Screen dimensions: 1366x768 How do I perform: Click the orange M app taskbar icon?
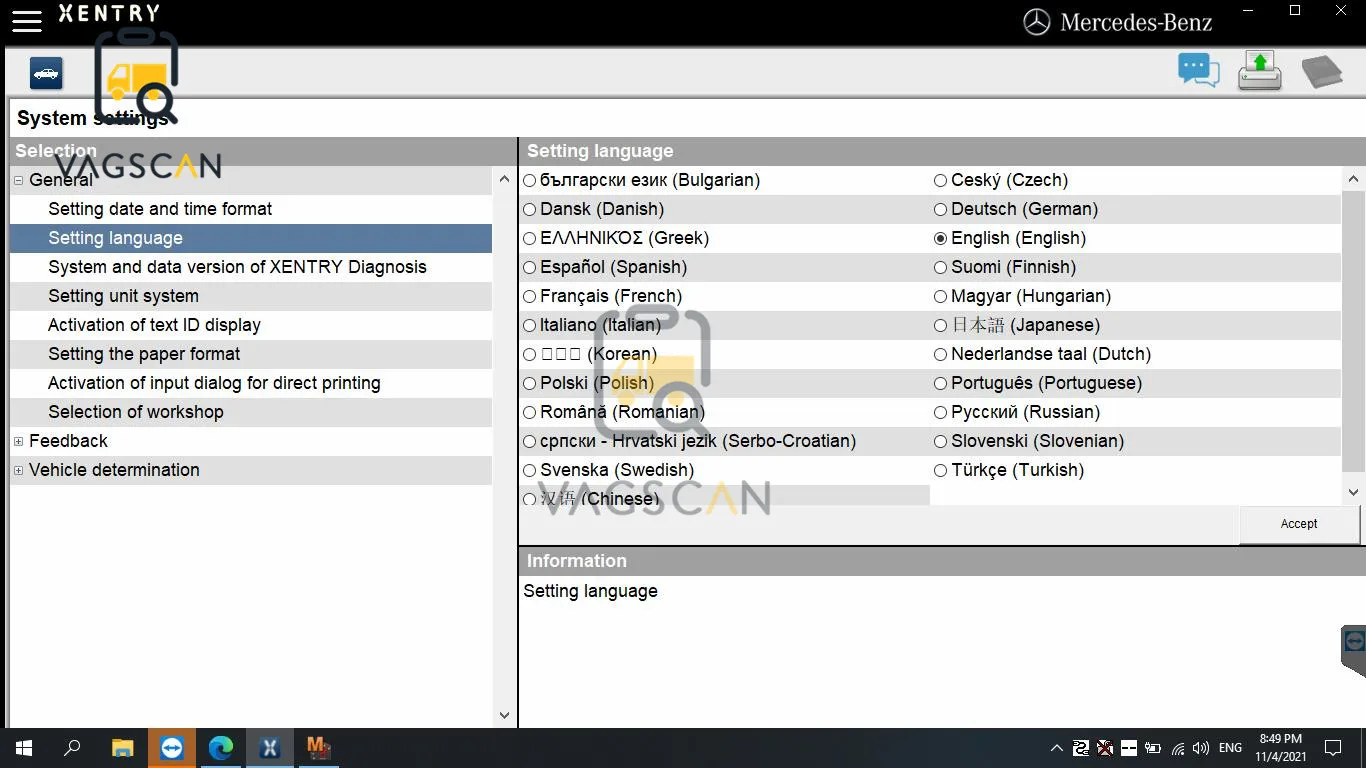tap(319, 748)
